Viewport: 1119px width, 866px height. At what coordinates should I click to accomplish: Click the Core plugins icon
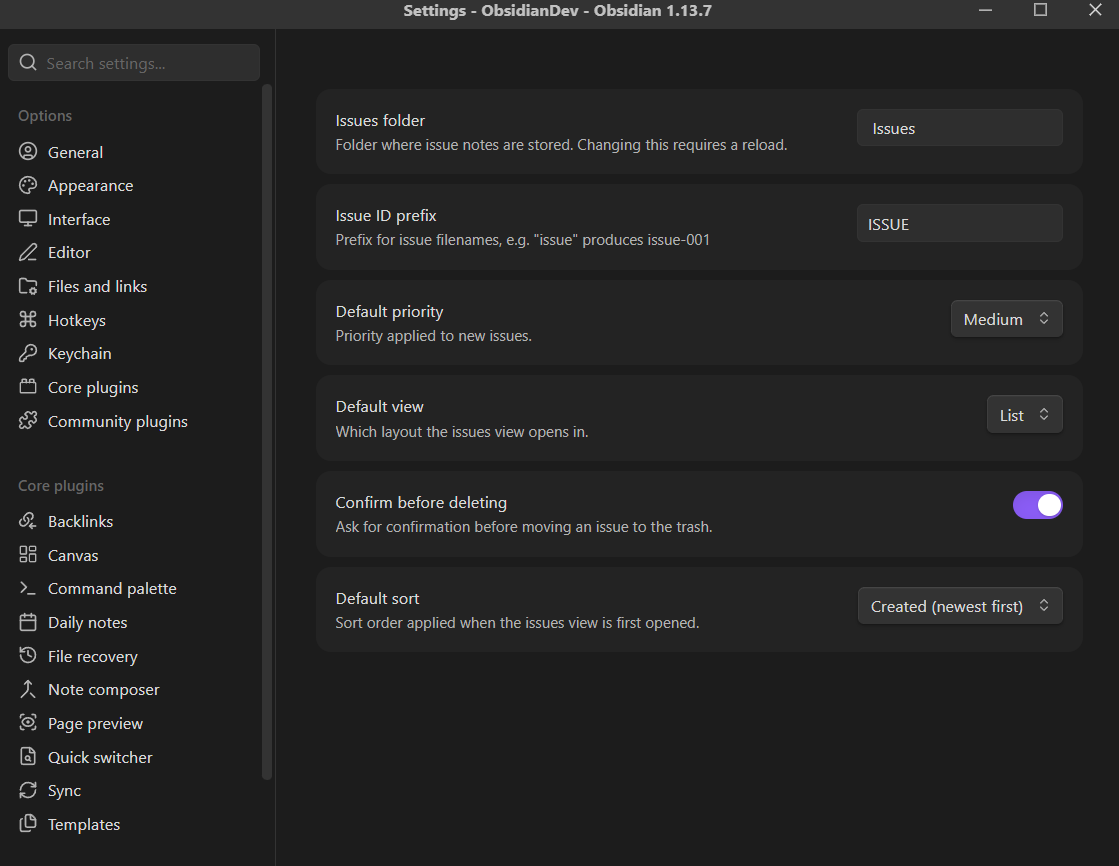tap(28, 387)
